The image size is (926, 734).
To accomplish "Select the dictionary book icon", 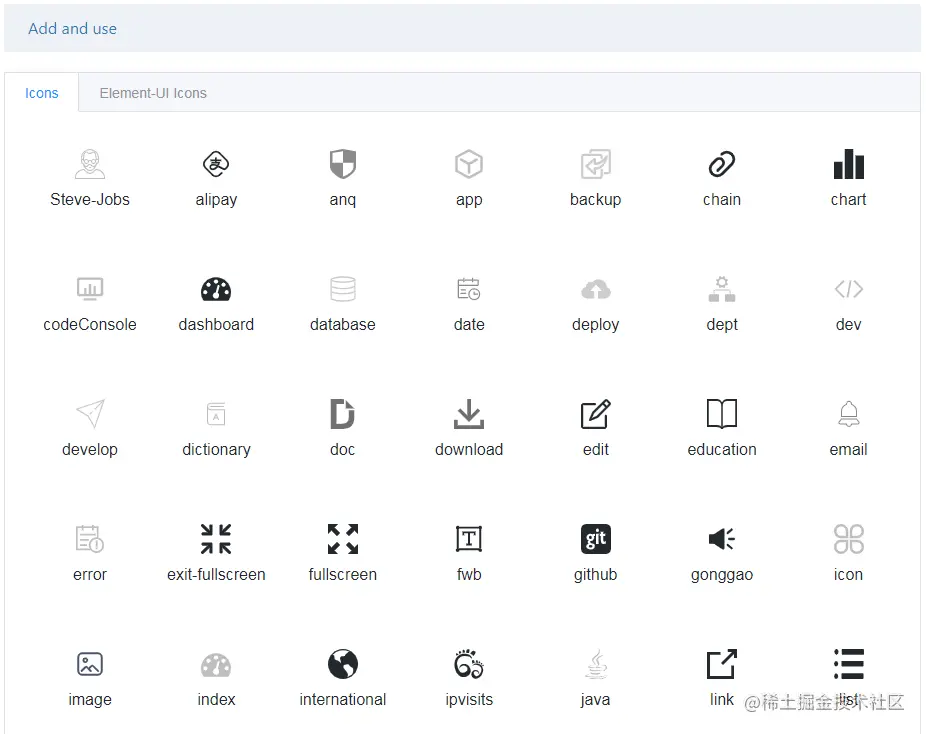I will pyautogui.click(x=216, y=414).
